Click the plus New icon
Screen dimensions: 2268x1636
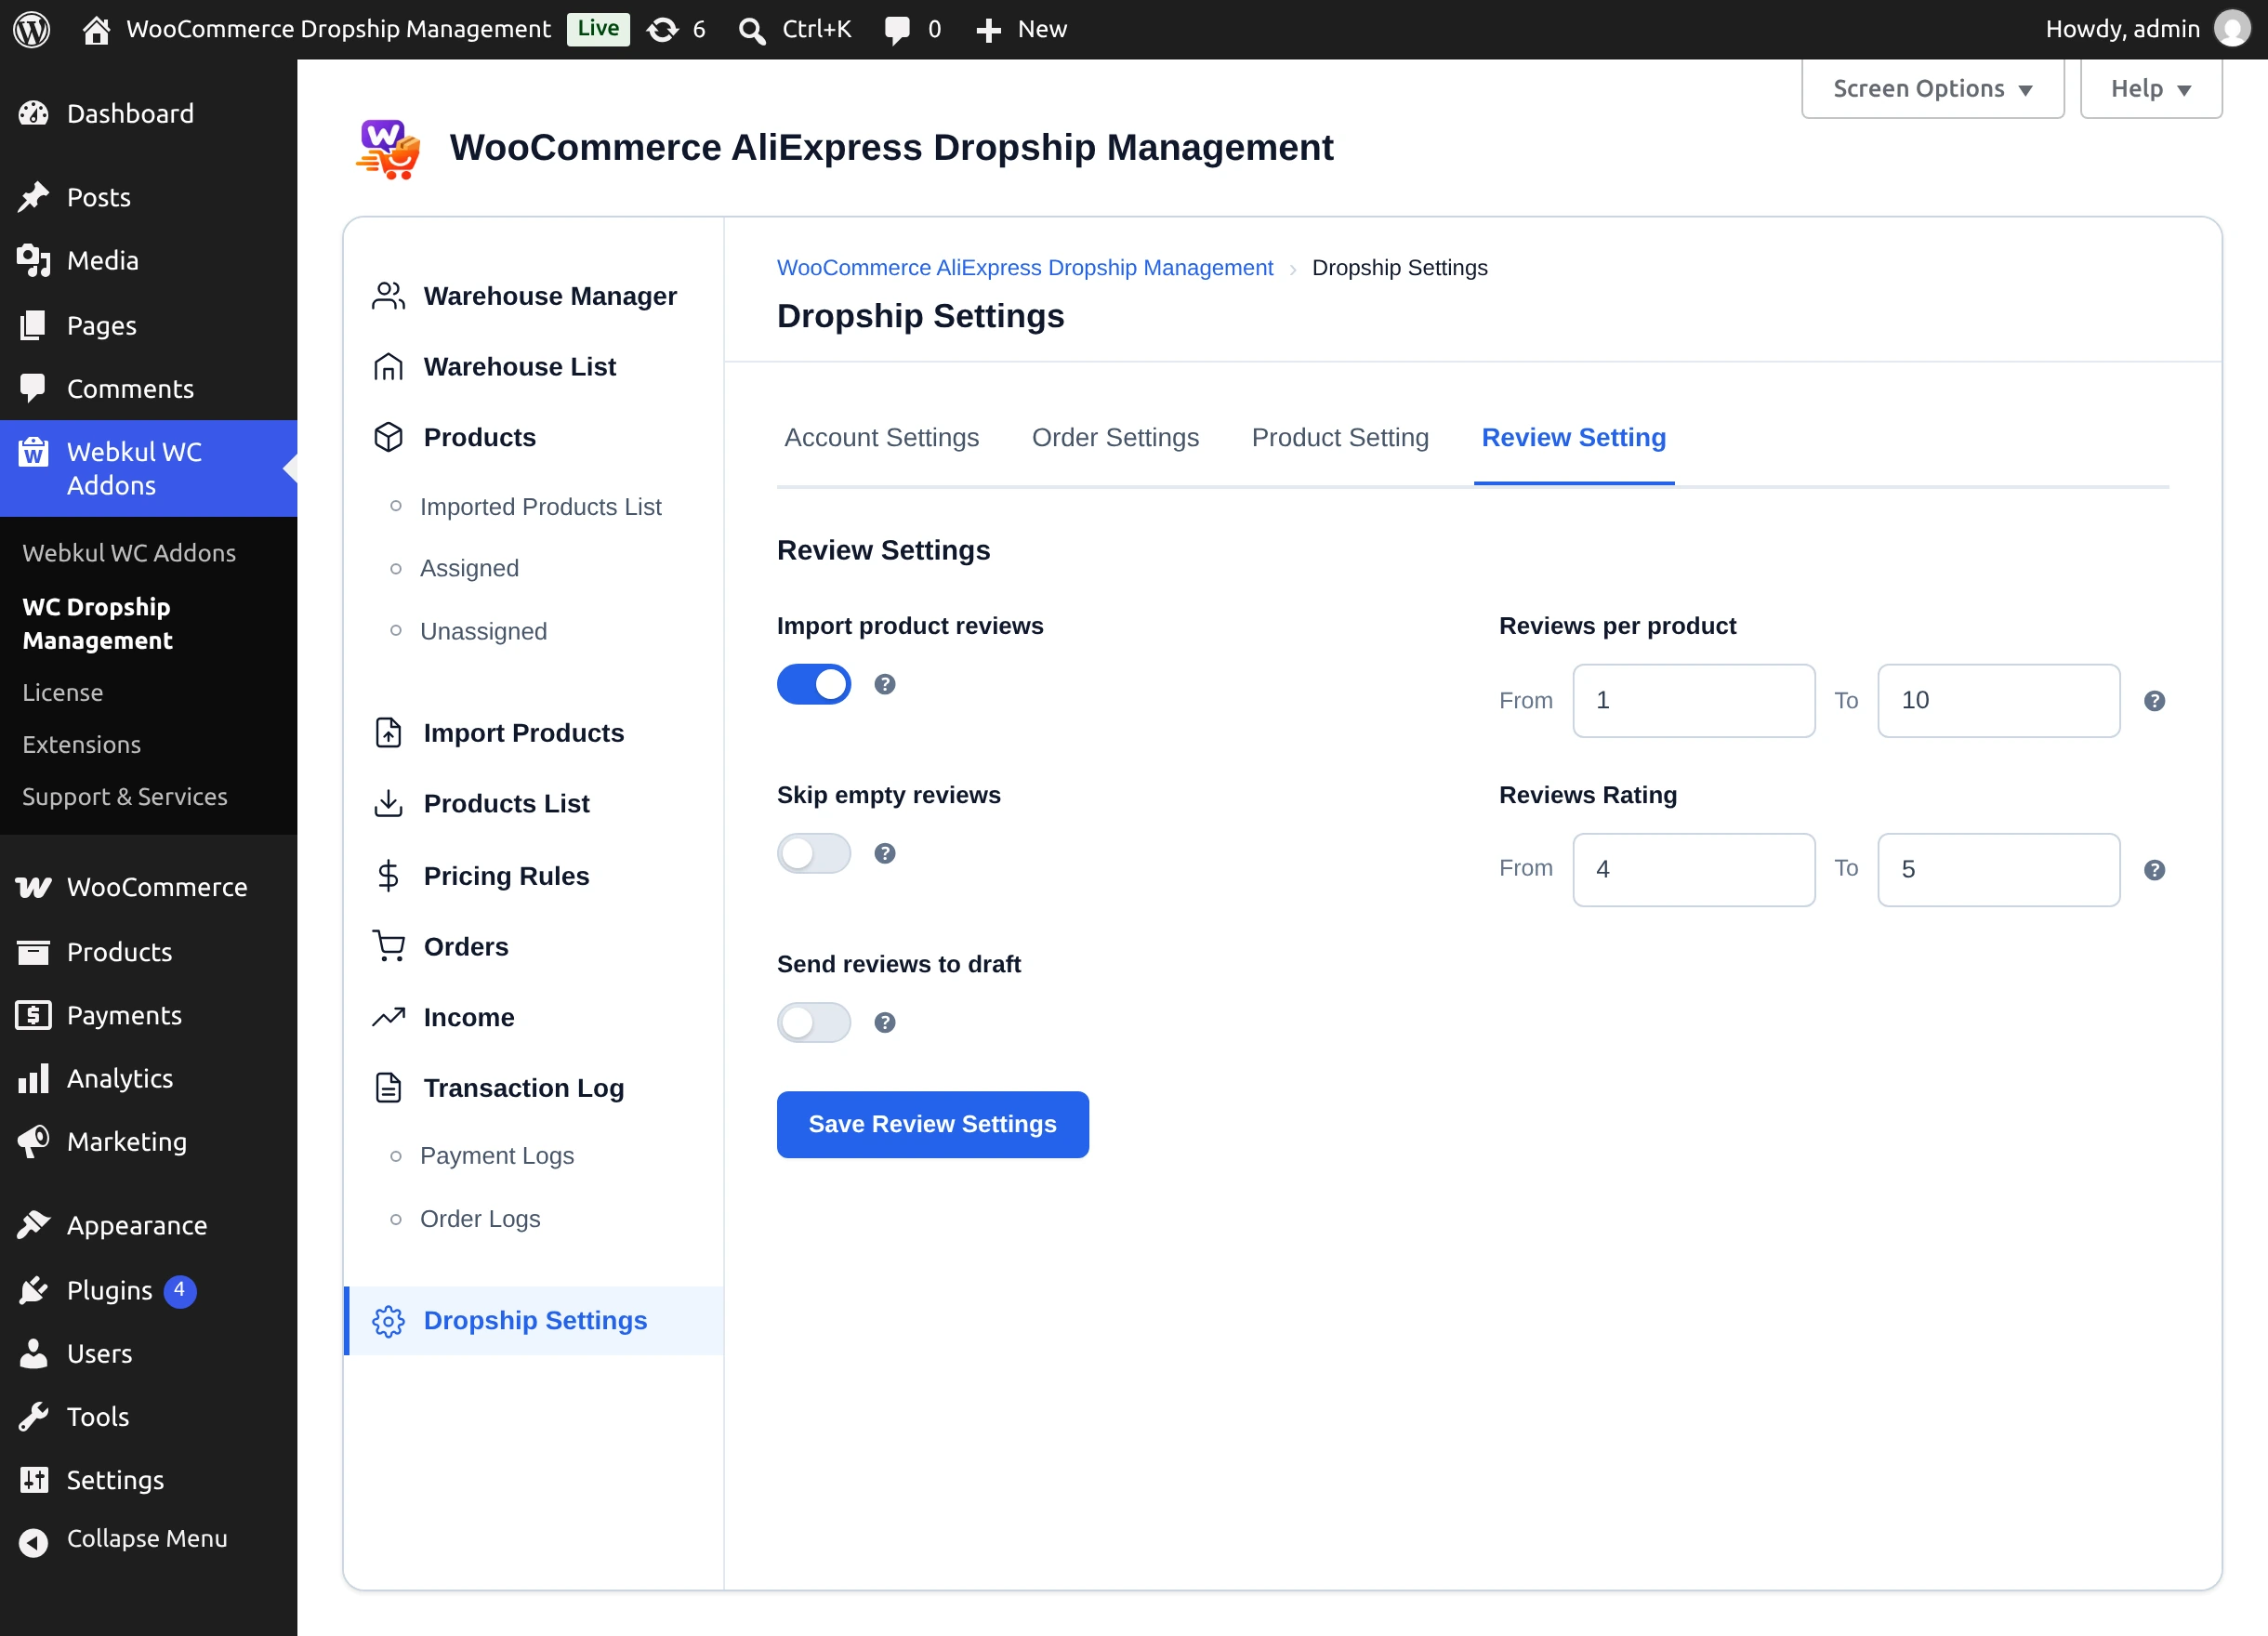(x=988, y=30)
